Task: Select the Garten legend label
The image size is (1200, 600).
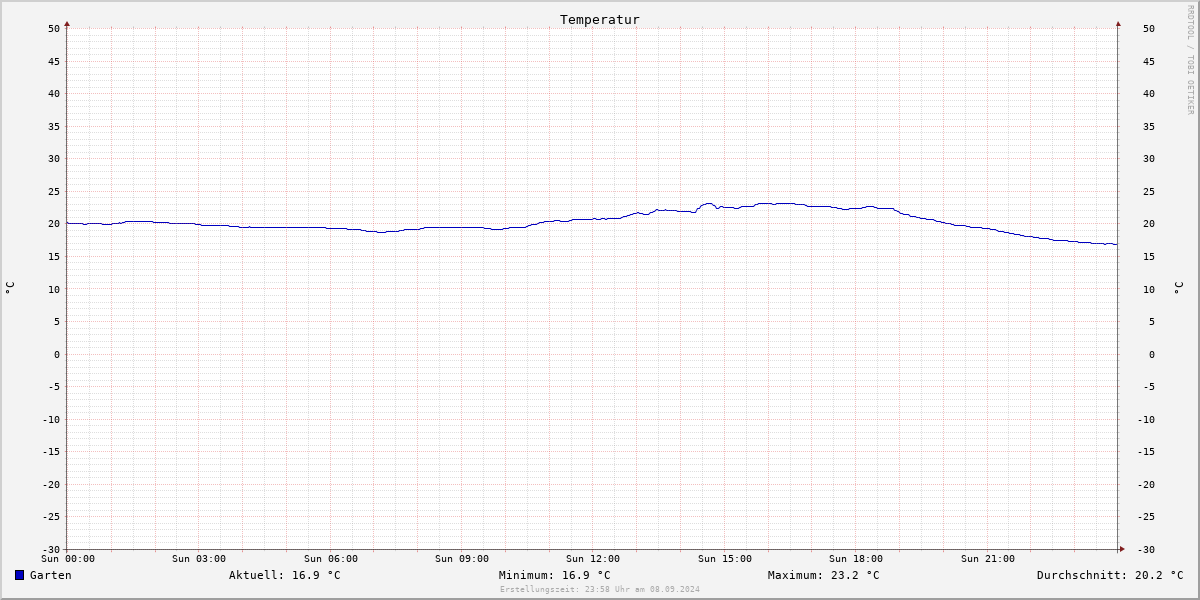Action: click(x=51, y=575)
